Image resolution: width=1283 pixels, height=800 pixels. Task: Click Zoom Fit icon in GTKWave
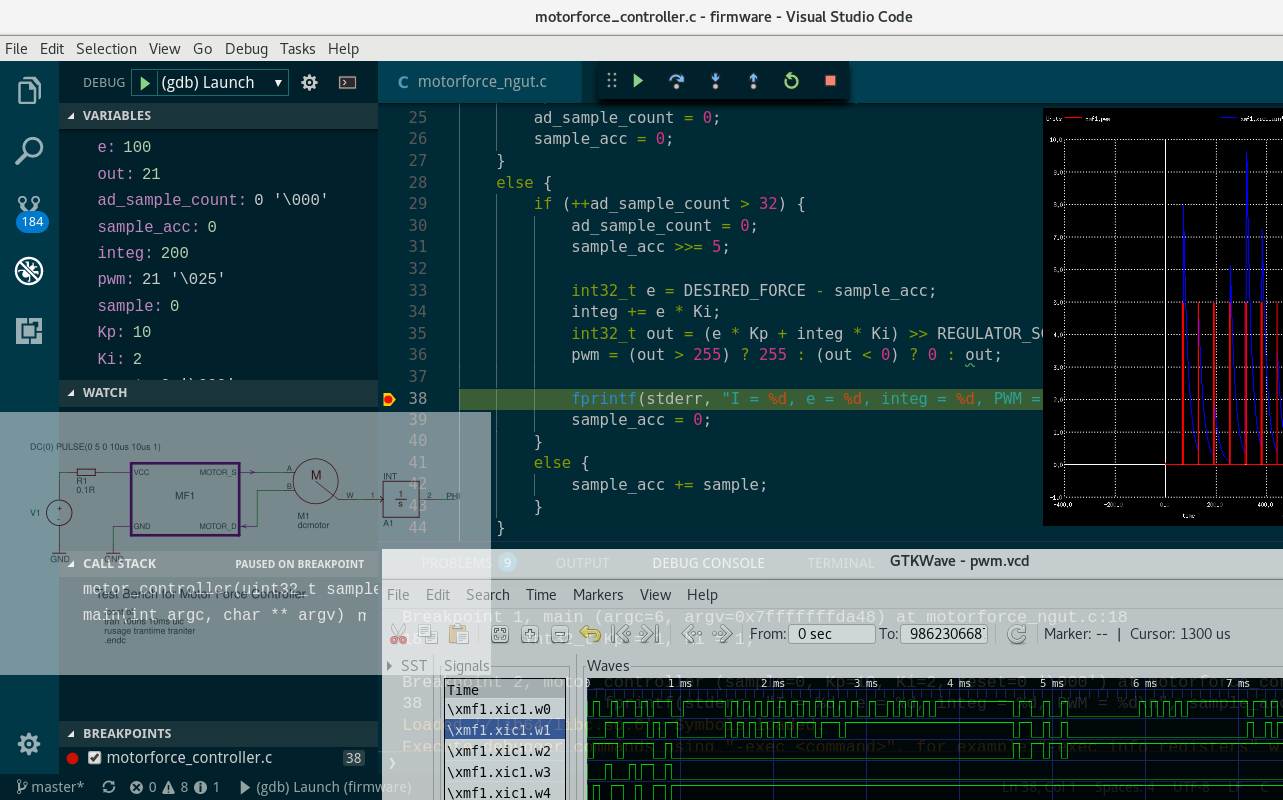point(500,633)
